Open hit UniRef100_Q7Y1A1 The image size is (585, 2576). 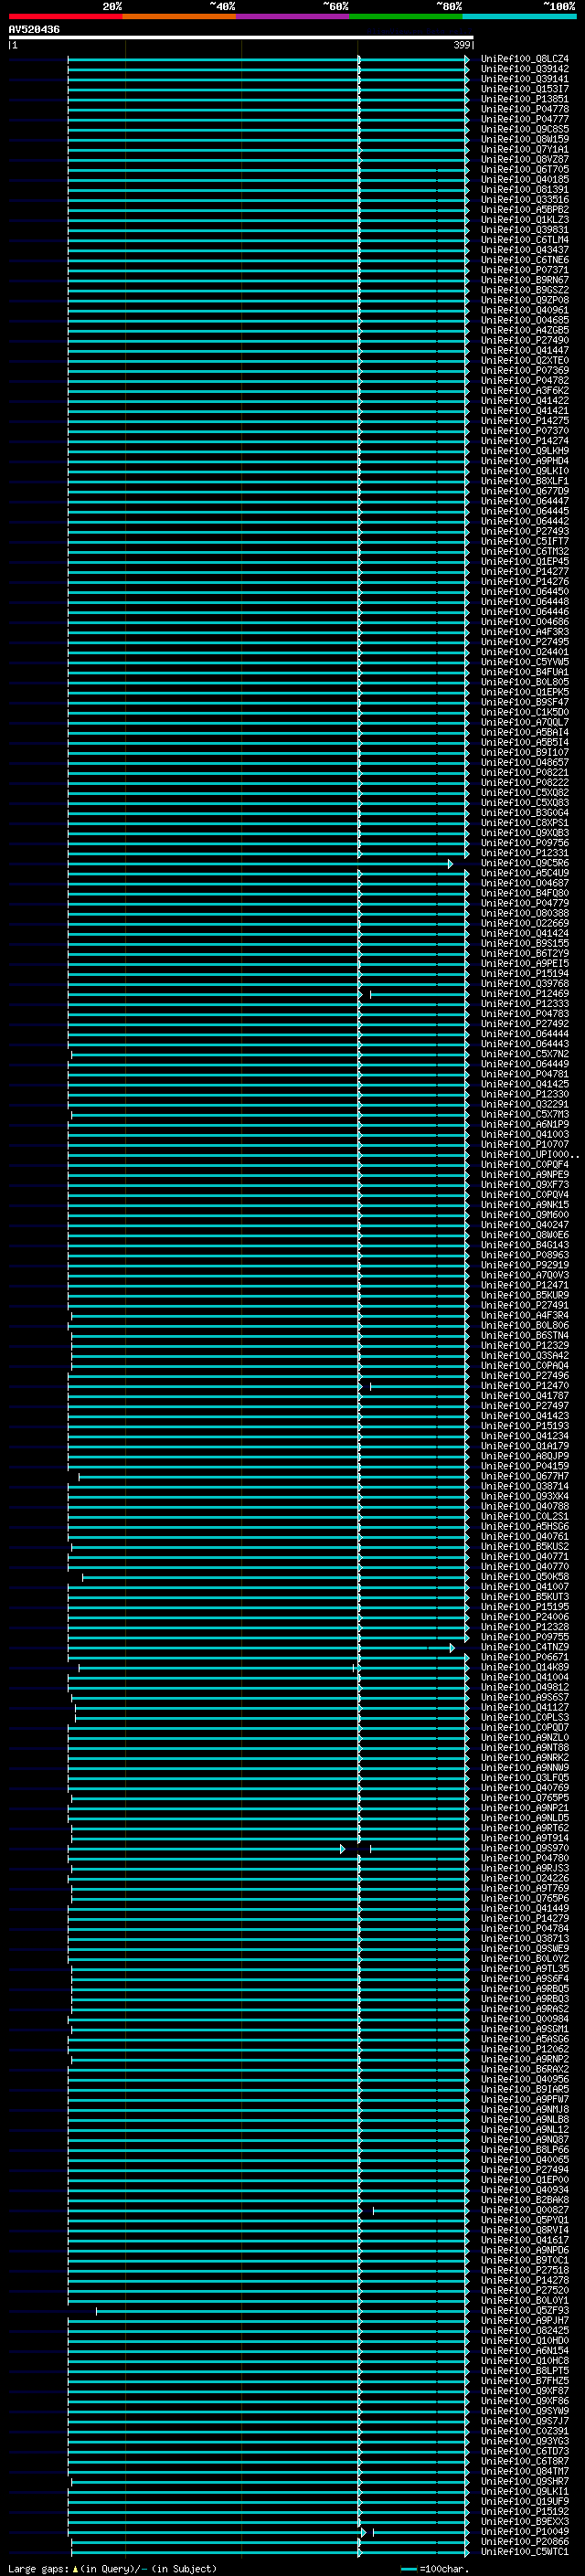point(524,149)
